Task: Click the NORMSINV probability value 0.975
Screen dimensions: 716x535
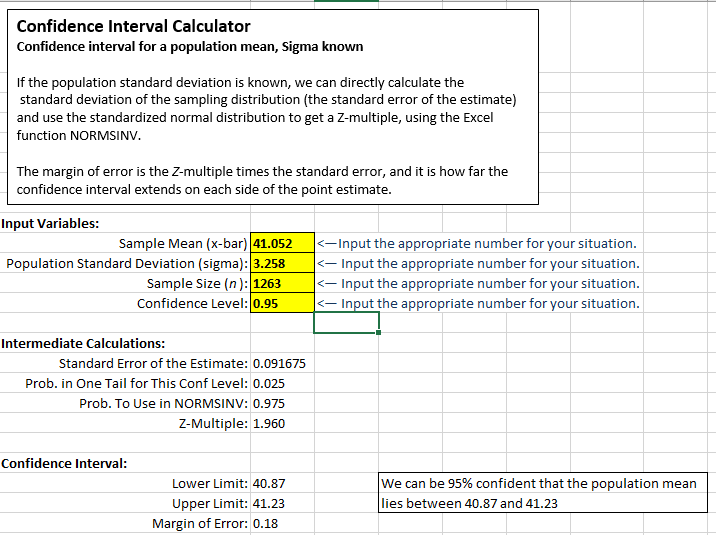Action: (268, 404)
